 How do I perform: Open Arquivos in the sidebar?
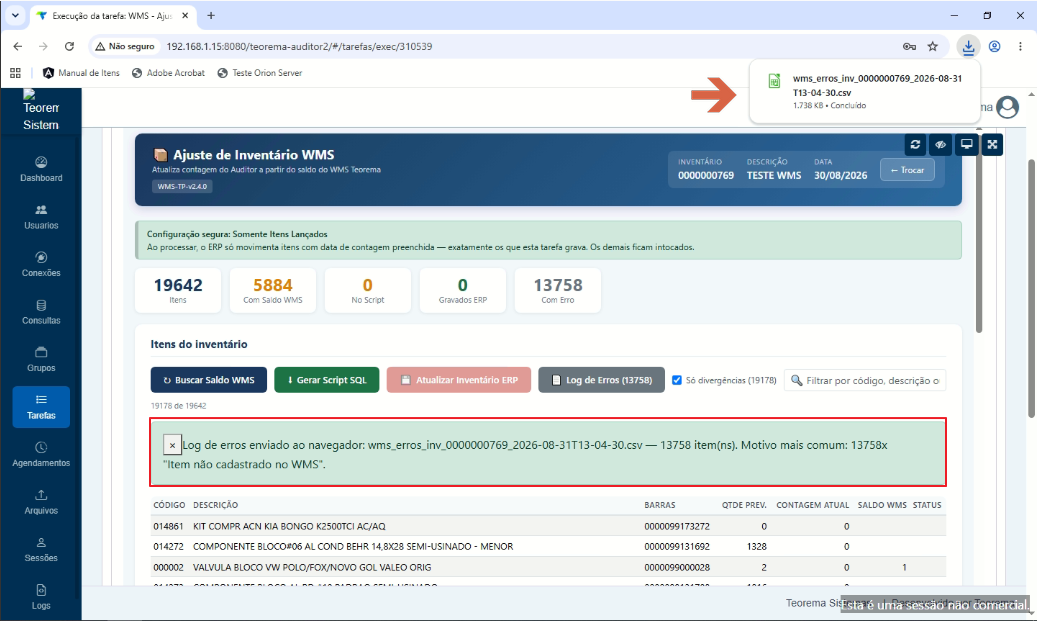click(41, 502)
